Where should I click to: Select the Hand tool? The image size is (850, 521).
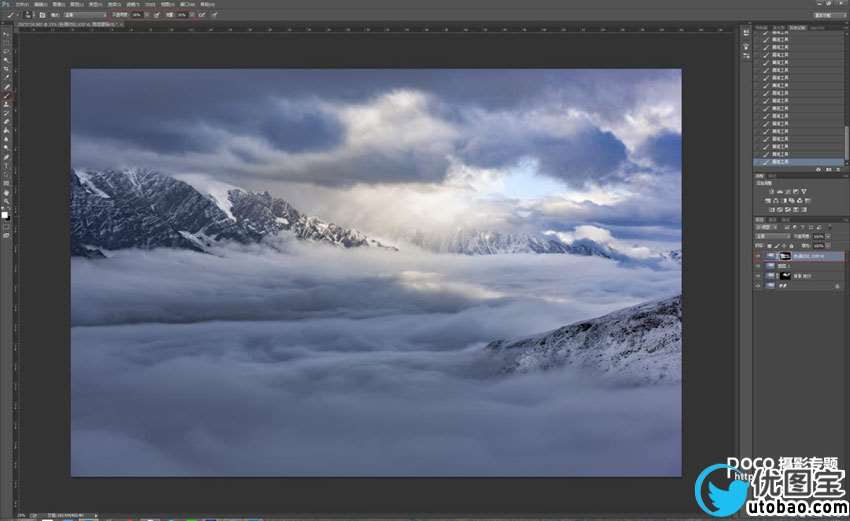(x=6, y=191)
